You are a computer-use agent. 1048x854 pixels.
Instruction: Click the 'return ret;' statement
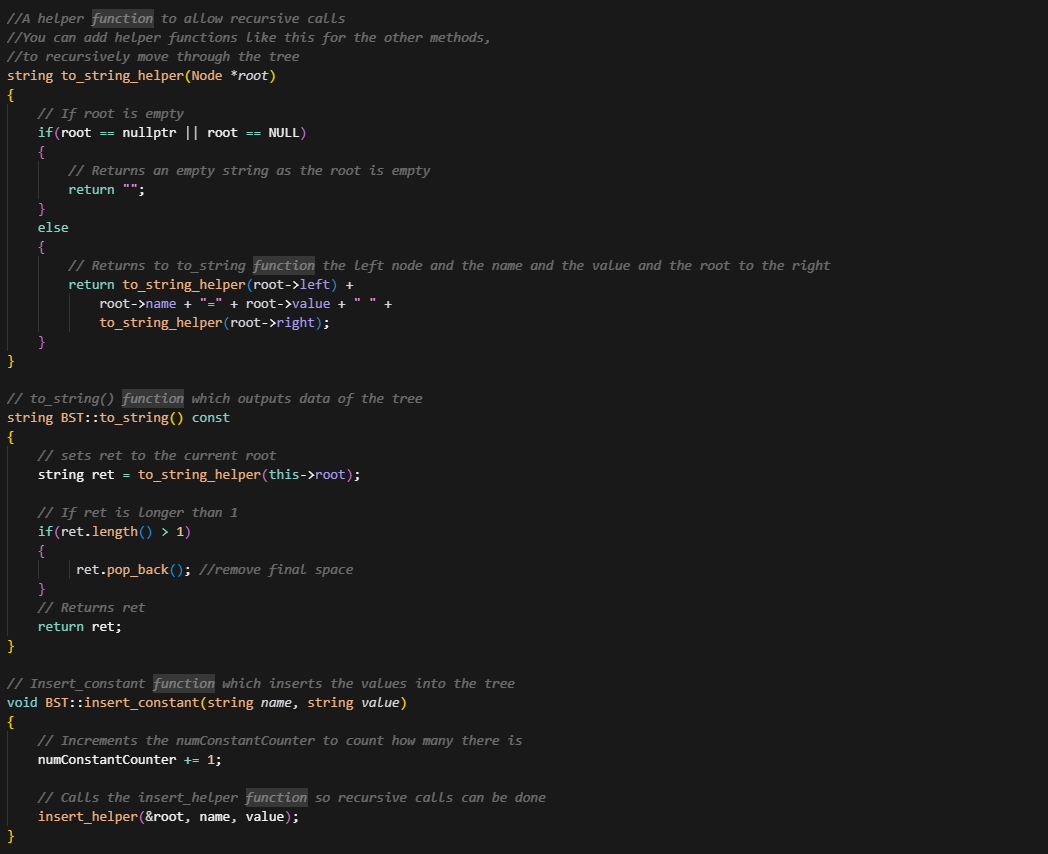[79, 626]
